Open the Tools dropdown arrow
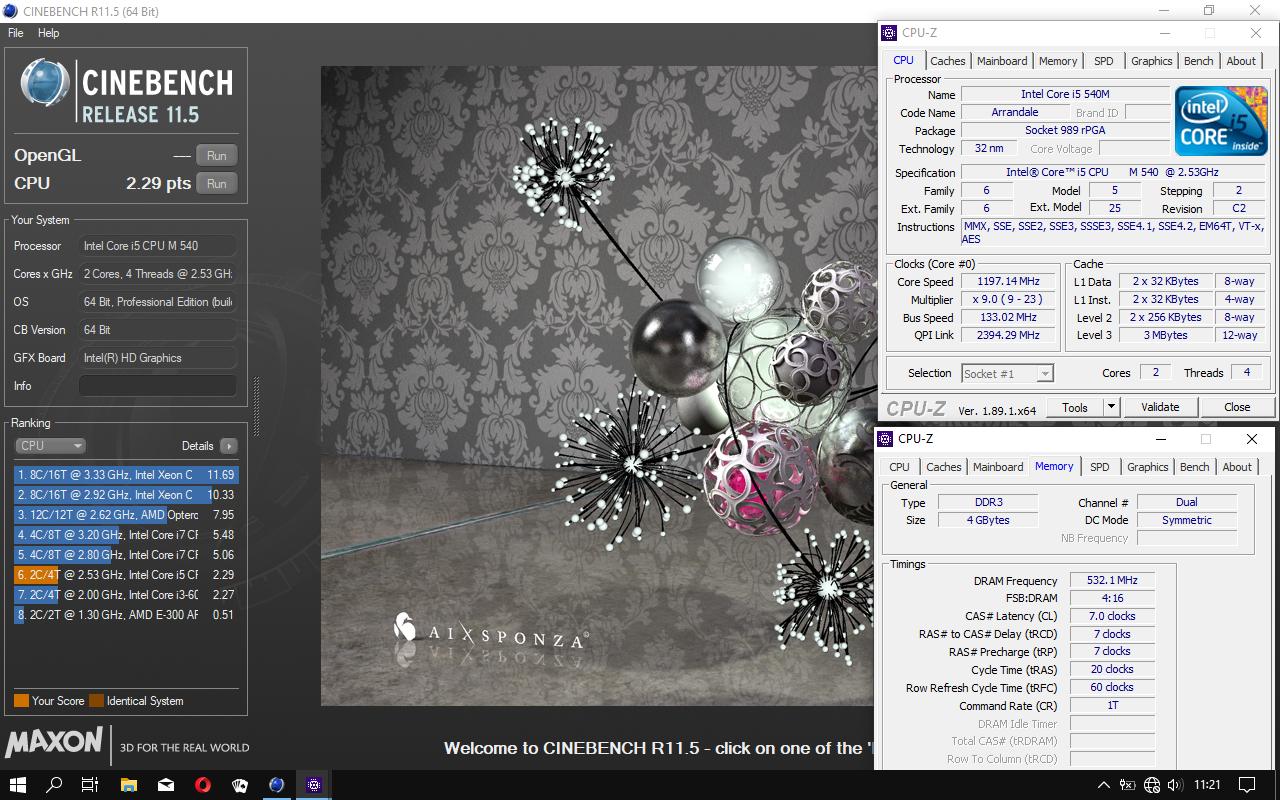 [x=1111, y=407]
